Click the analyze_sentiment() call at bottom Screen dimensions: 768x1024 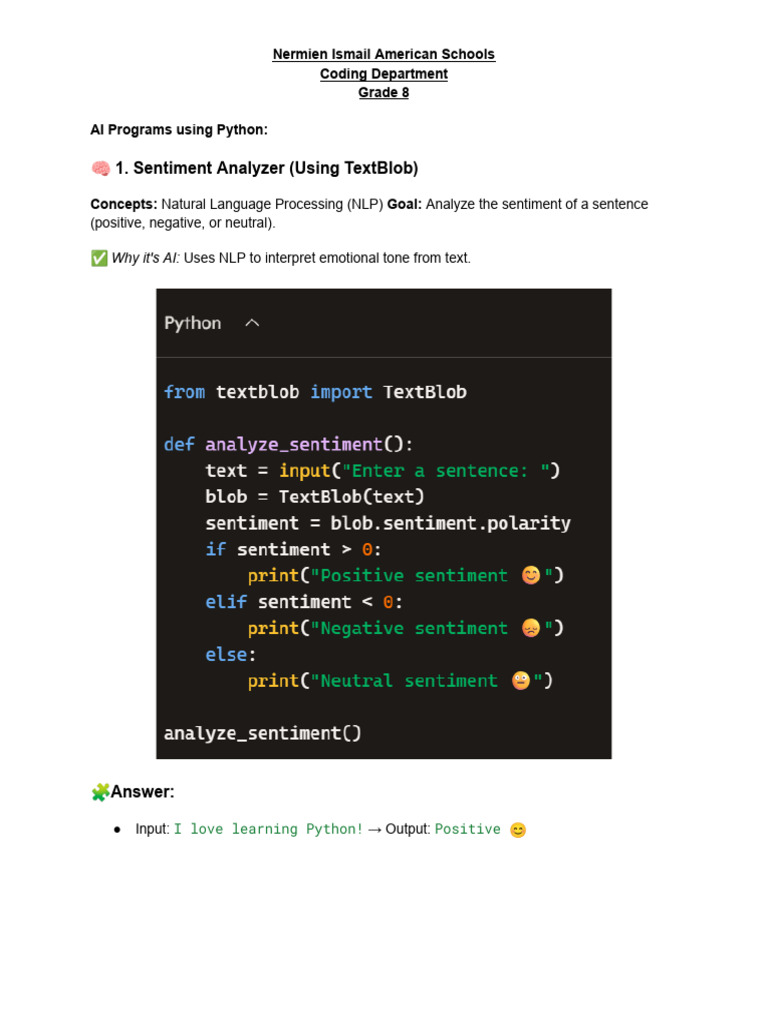click(263, 733)
